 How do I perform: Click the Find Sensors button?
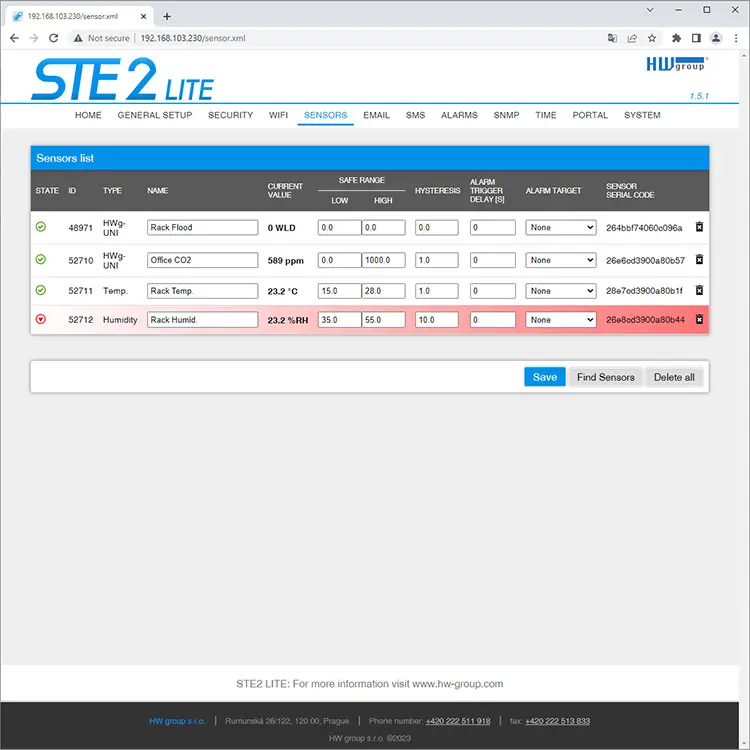[x=605, y=377]
